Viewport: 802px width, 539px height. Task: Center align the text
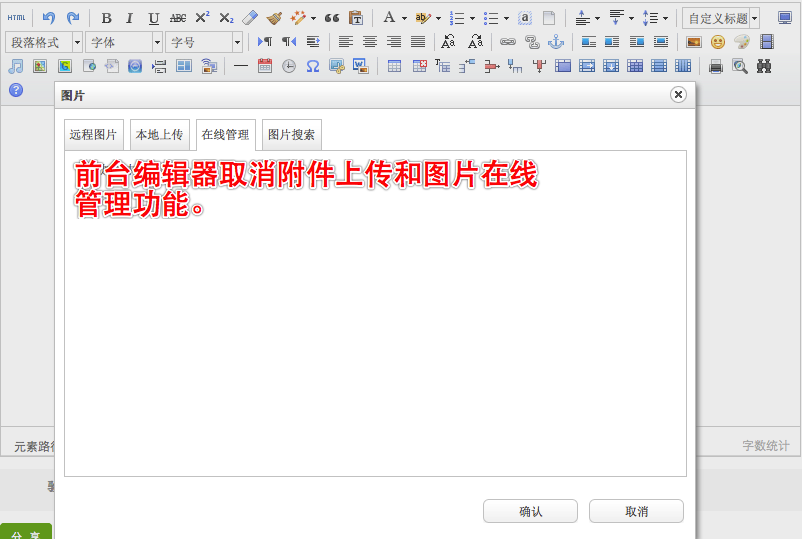point(370,42)
